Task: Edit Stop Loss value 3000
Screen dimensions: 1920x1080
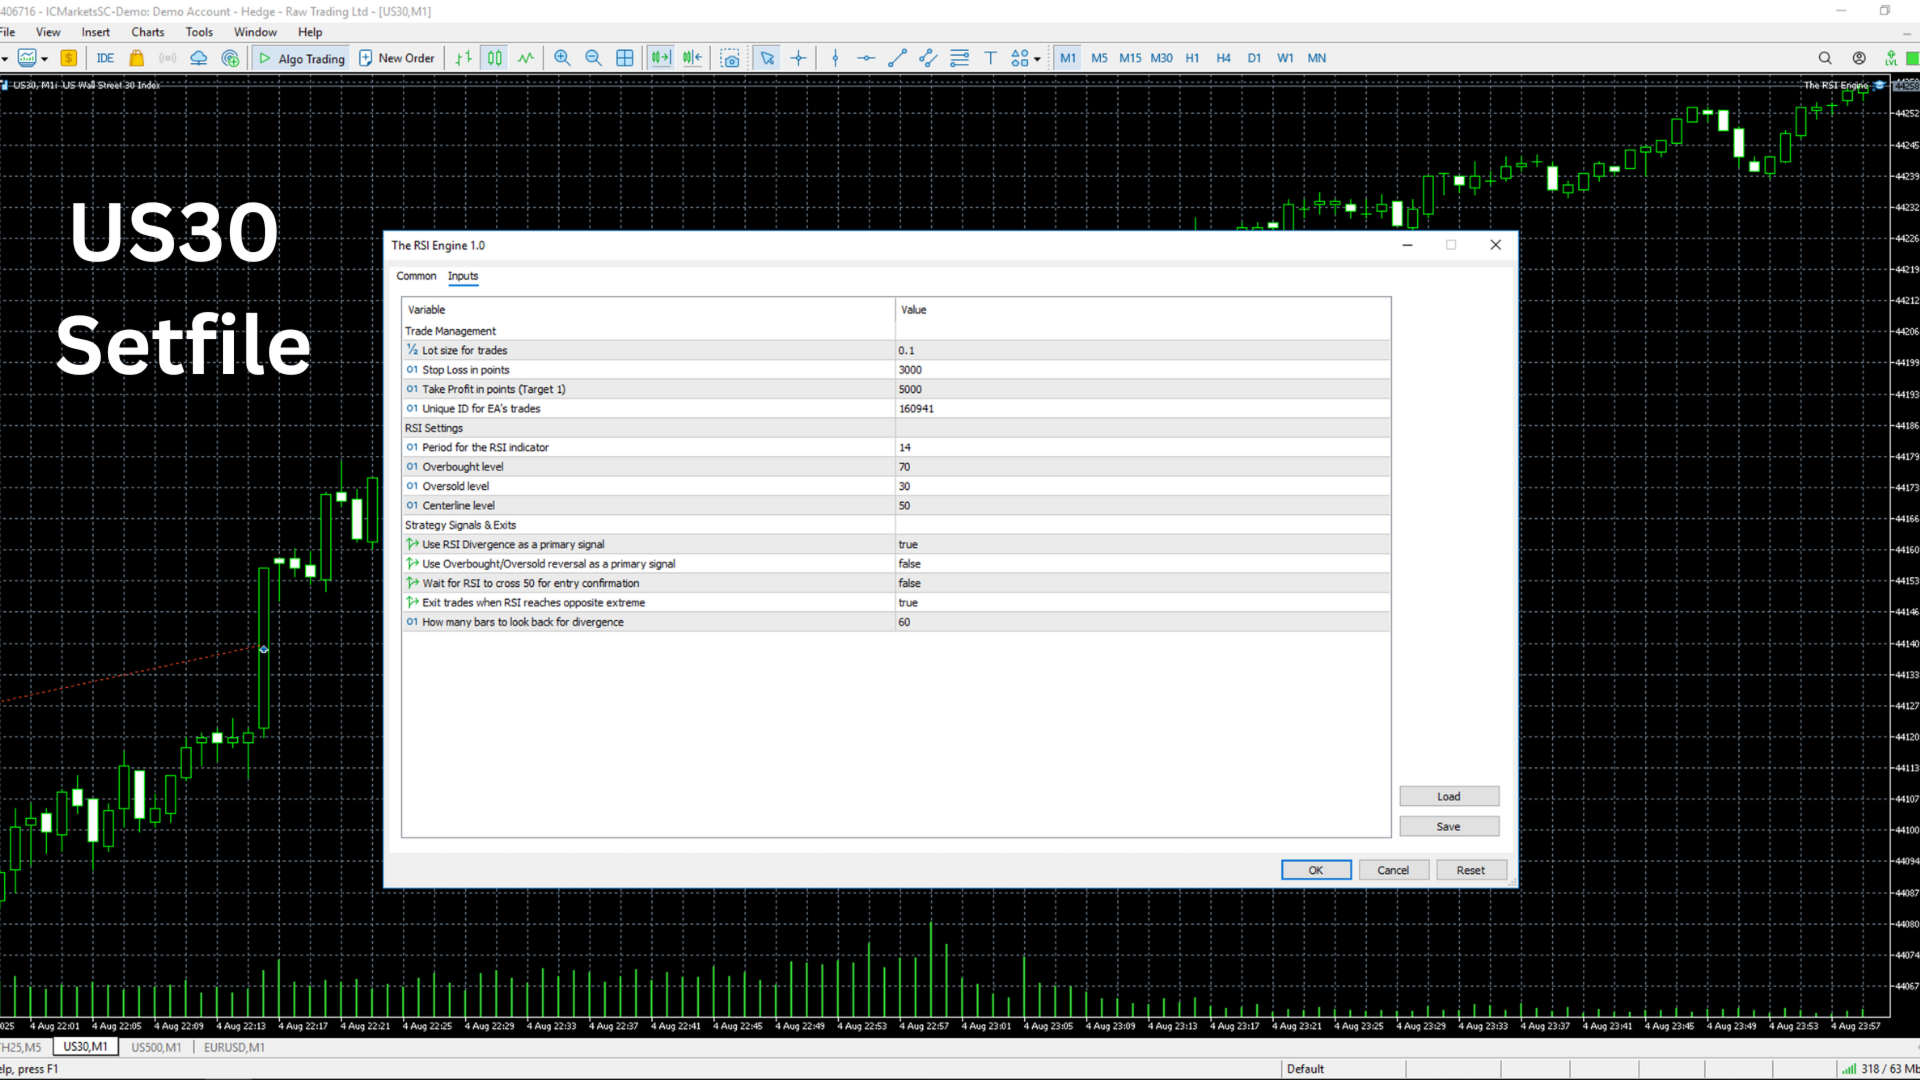Action: (x=1142, y=370)
